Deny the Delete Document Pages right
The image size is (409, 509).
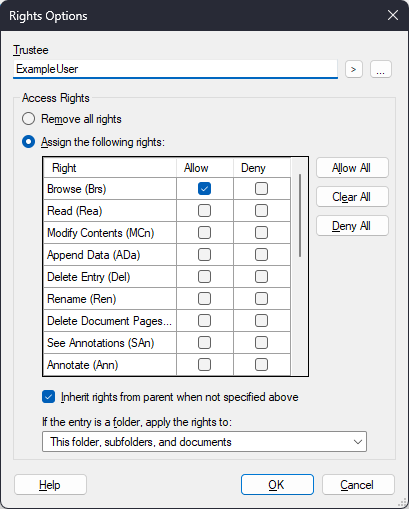point(261,321)
